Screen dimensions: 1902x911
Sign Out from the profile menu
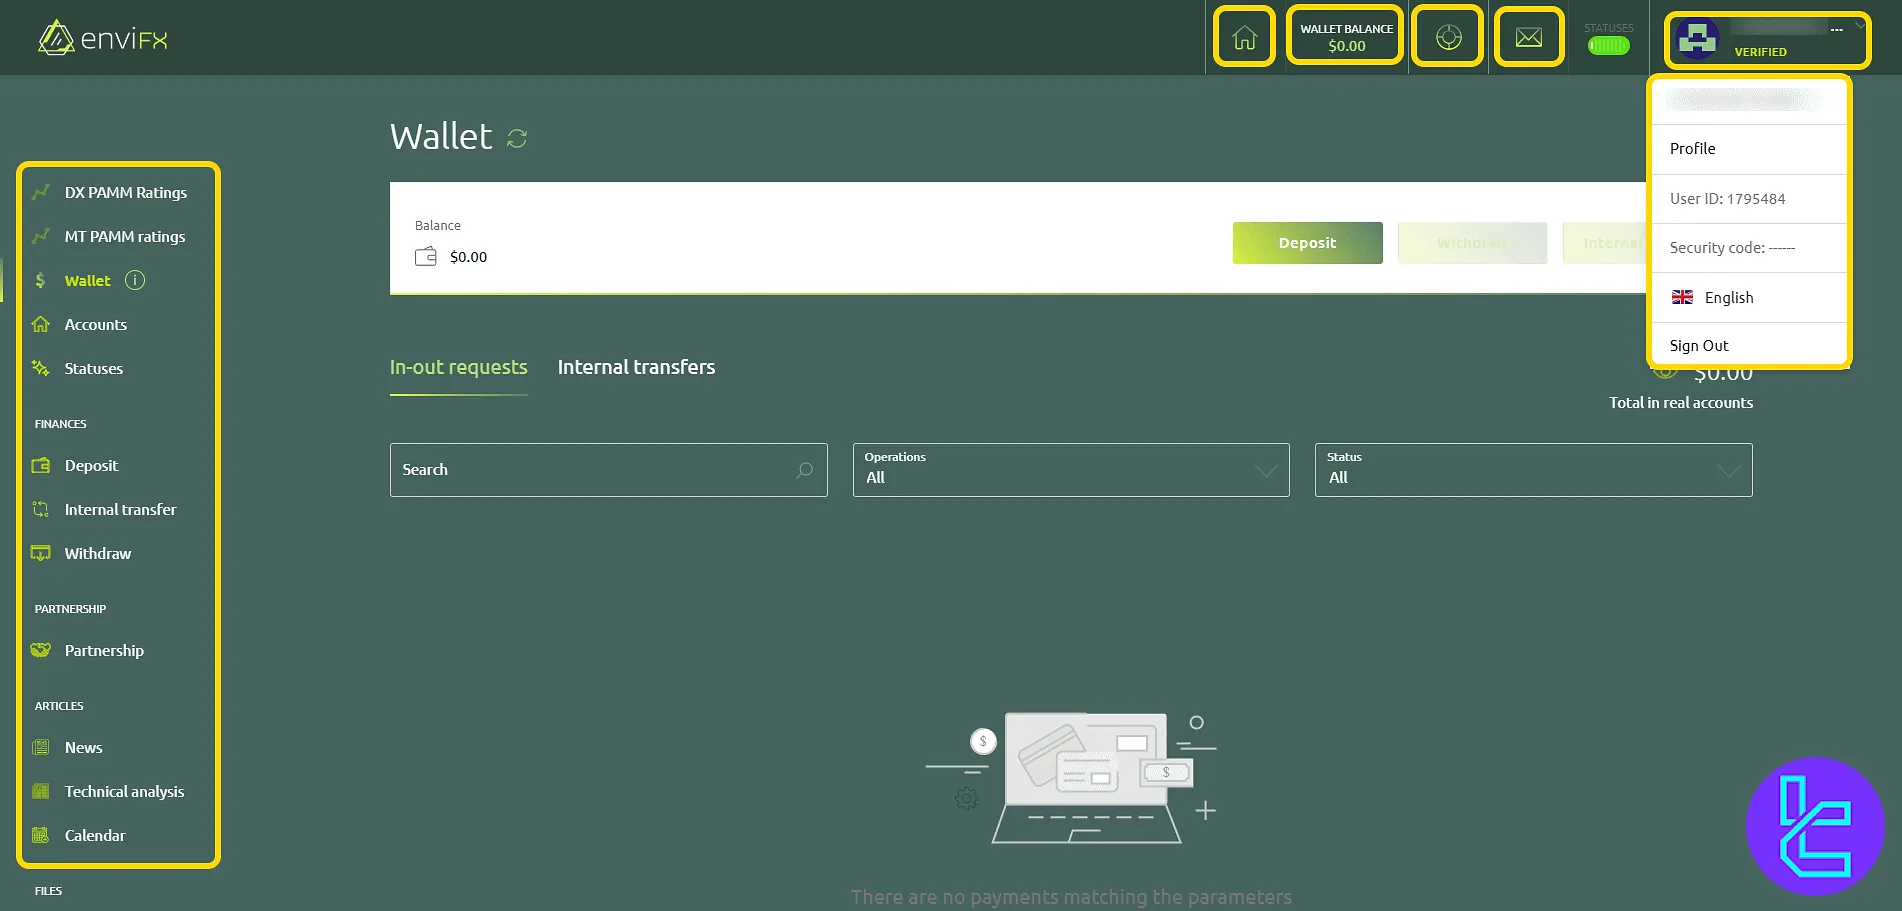1698,344
